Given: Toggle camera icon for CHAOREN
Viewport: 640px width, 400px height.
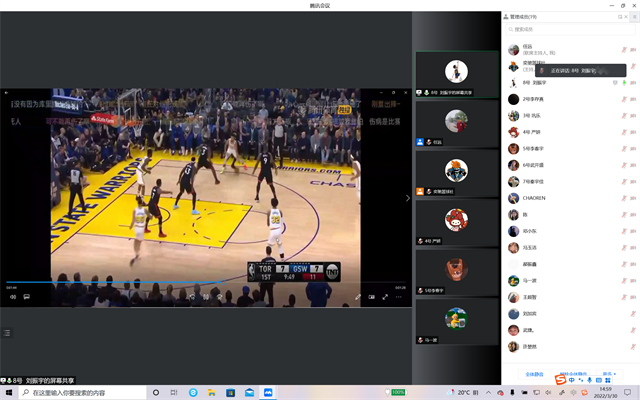Looking at the screenshot, I should coord(633,198).
